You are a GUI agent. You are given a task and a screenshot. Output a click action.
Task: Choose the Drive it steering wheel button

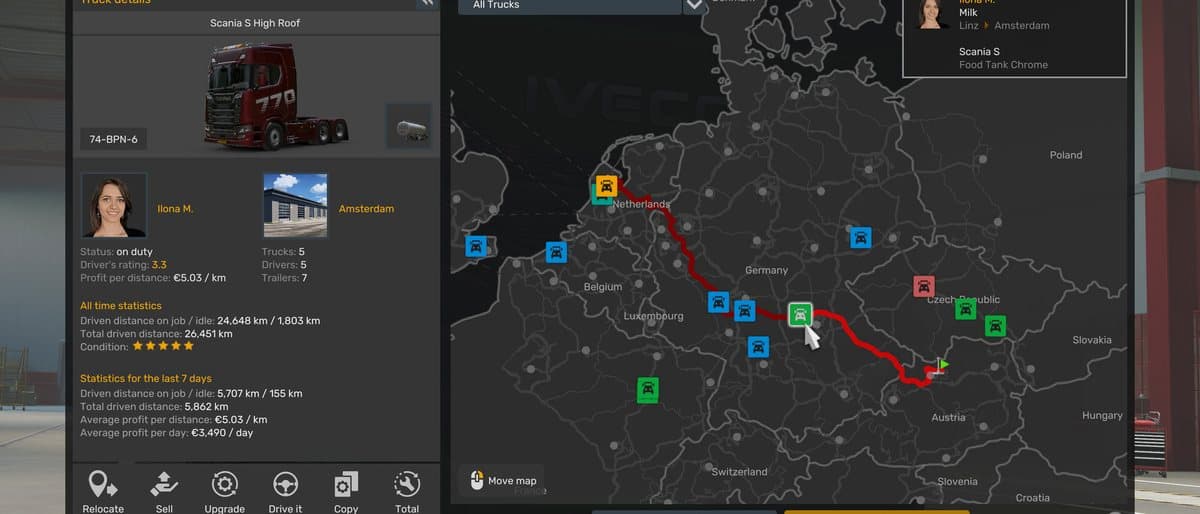click(x=285, y=492)
